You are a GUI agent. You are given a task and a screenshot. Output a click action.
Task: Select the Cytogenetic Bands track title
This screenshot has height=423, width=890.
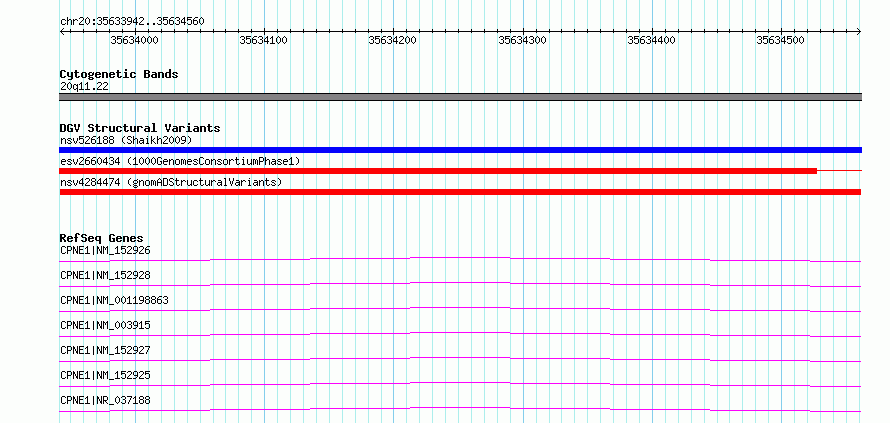(119, 74)
